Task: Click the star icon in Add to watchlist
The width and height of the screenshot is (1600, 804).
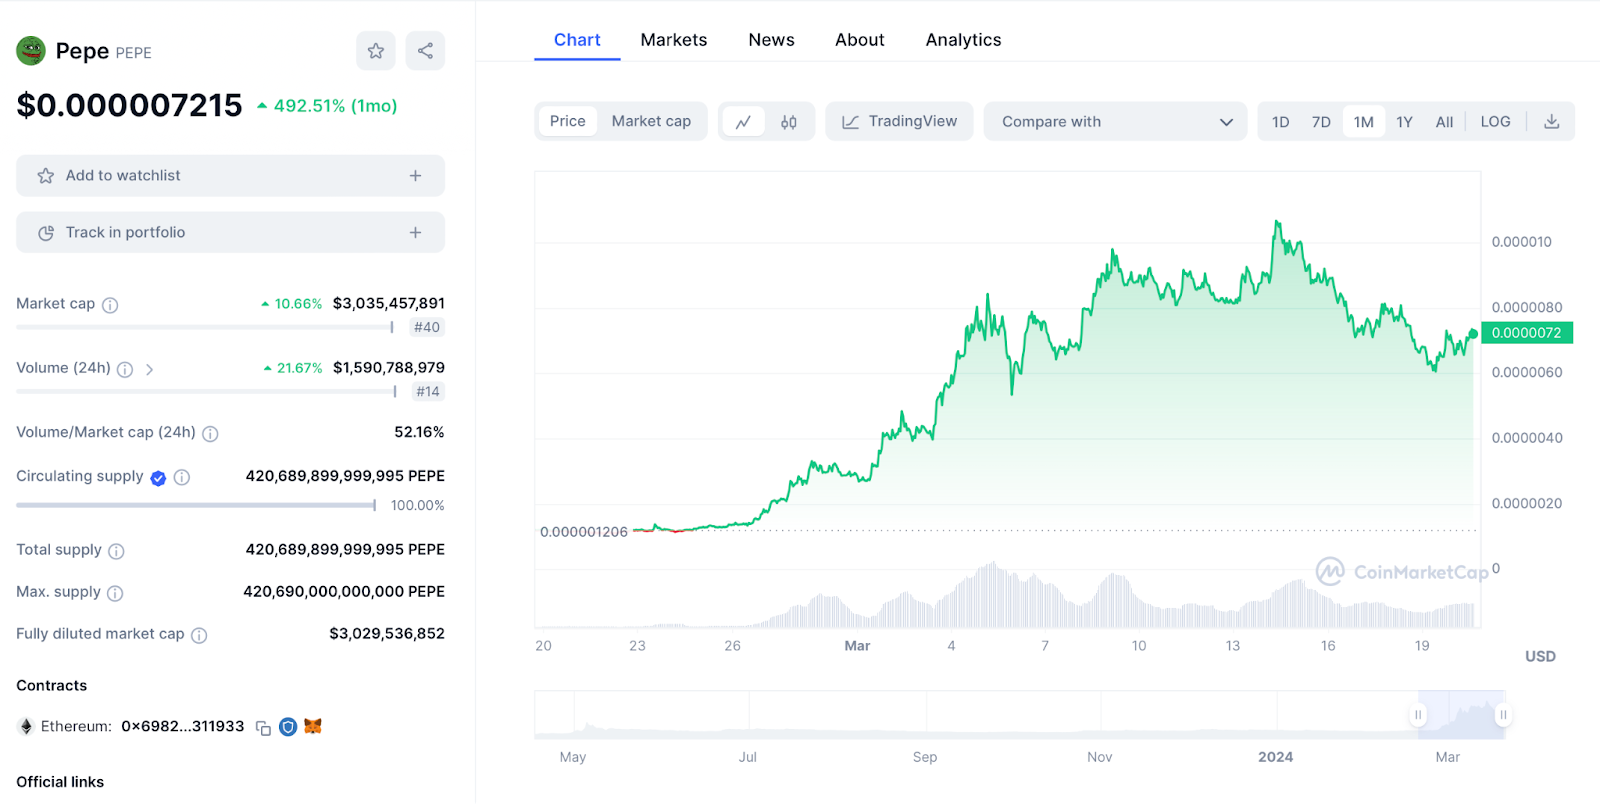Action: coord(46,176)
